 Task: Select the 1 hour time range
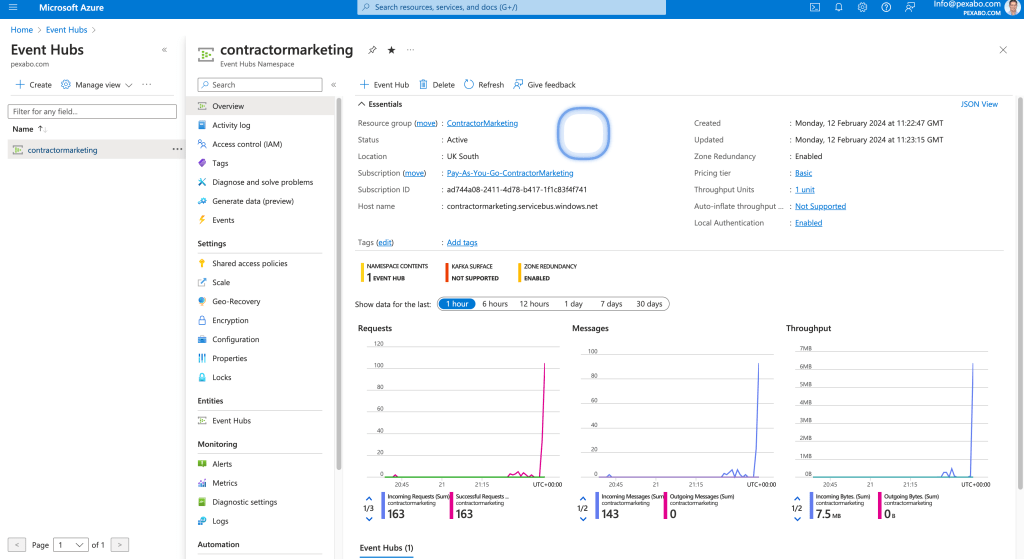[x=457, y=304]
